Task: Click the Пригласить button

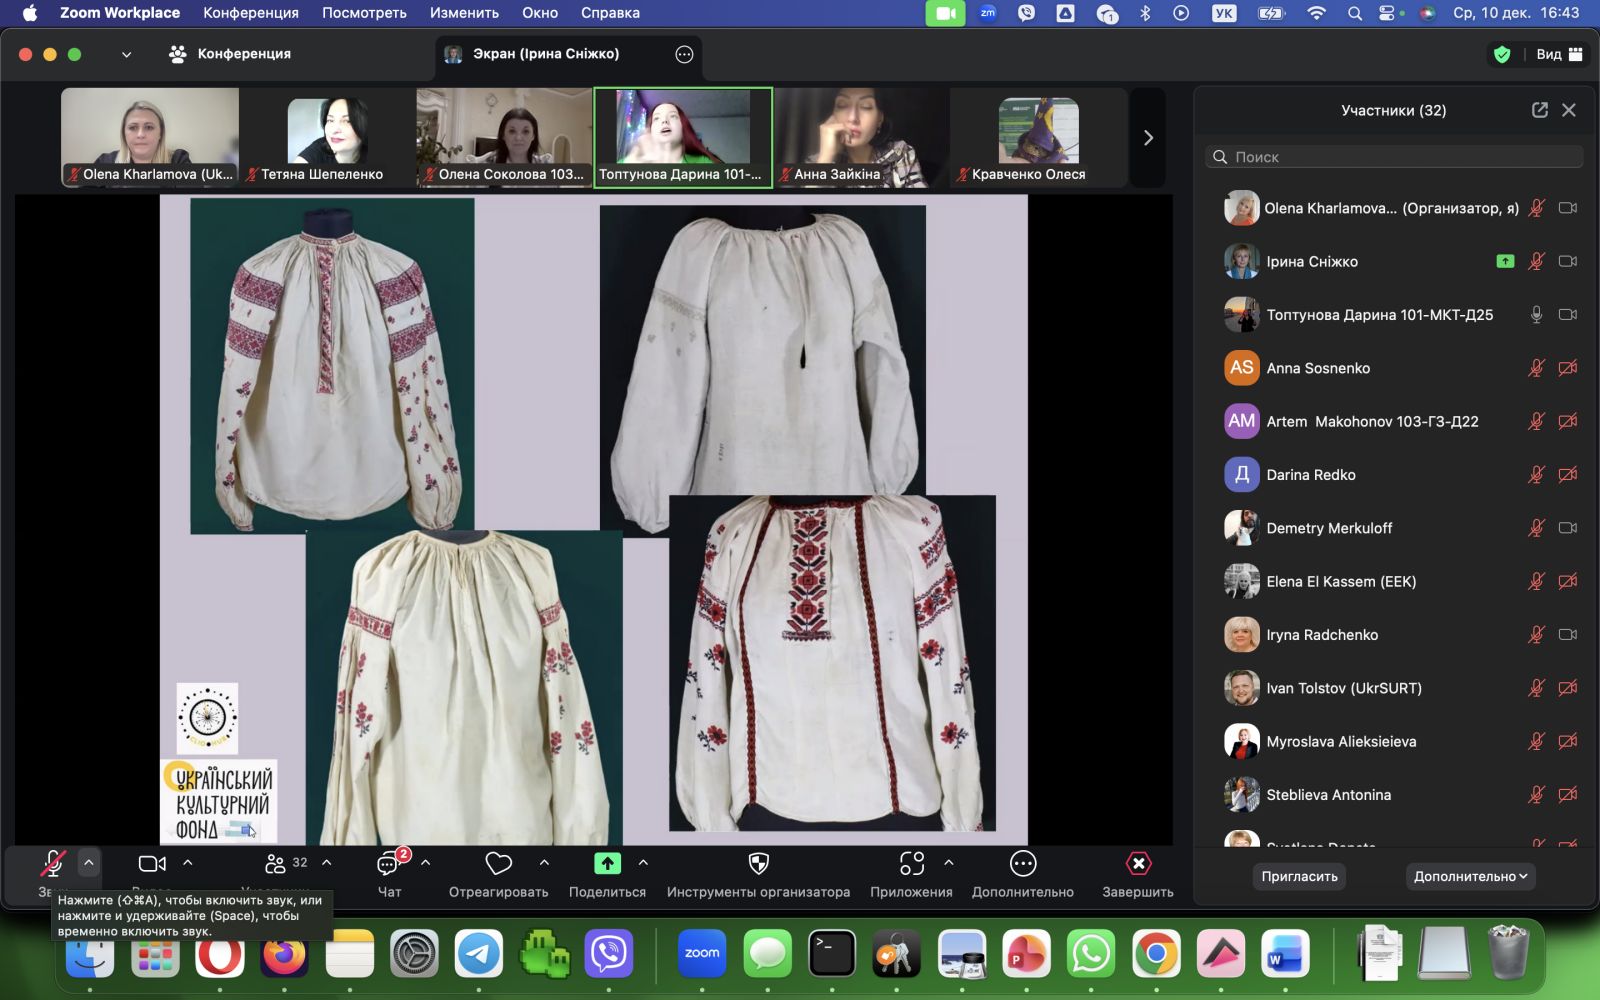Action: tap(1299, 876)
